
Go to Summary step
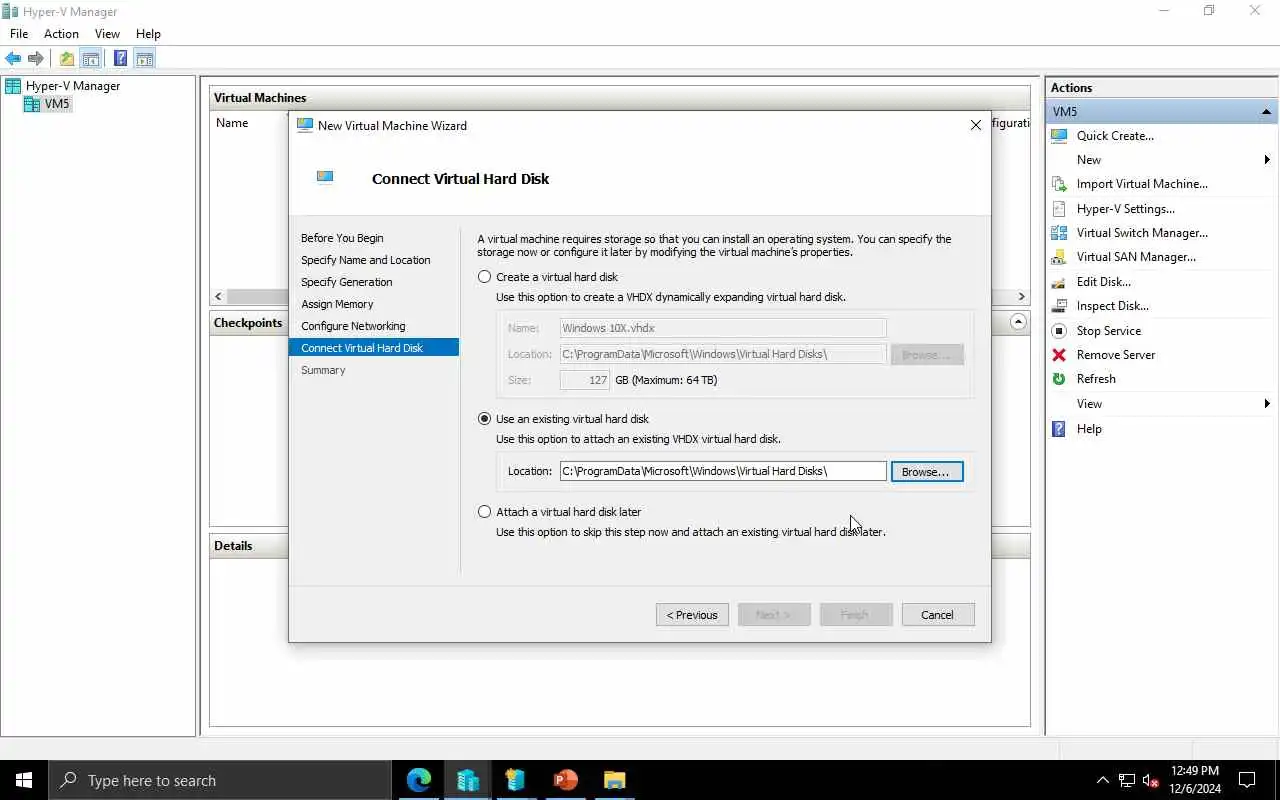323,370
